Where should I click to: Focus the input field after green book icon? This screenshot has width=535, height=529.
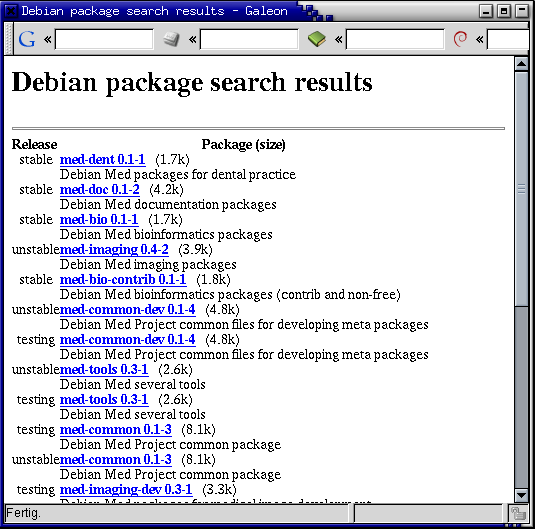pyautogui.click(x=395, y=39)
